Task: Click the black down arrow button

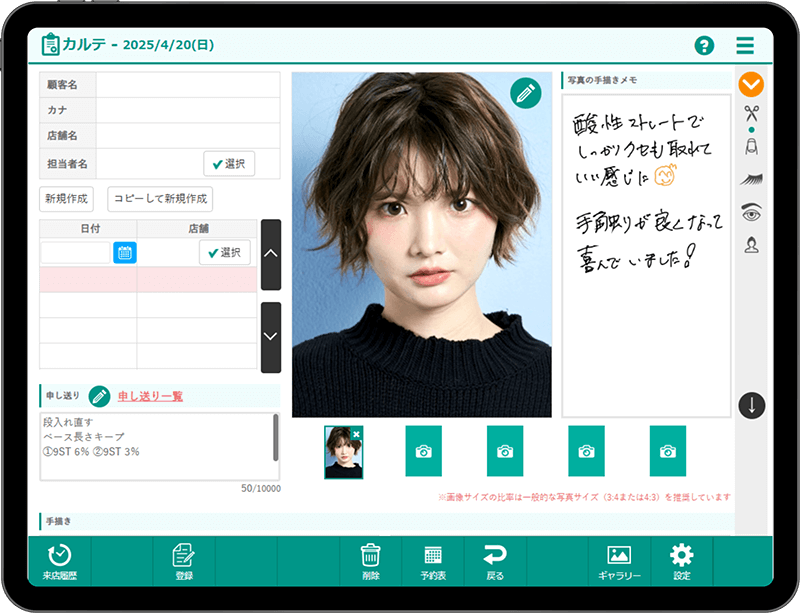Action: coord(751,405)
